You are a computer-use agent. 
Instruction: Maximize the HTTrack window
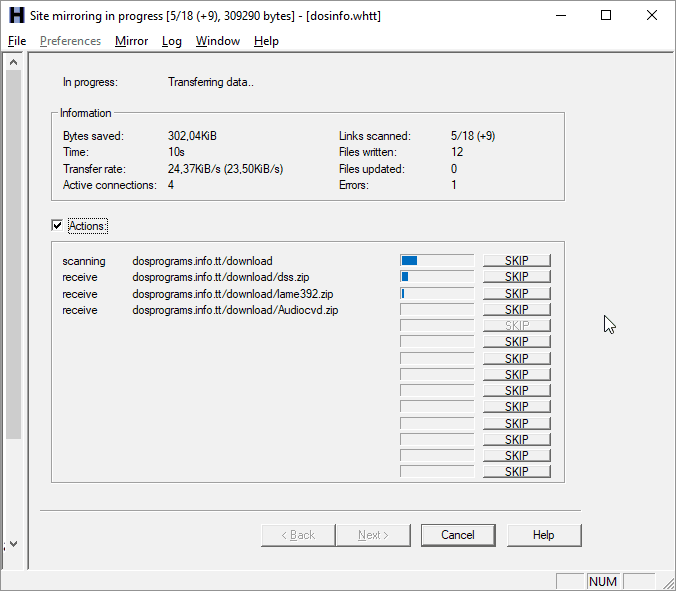(606, 16)
